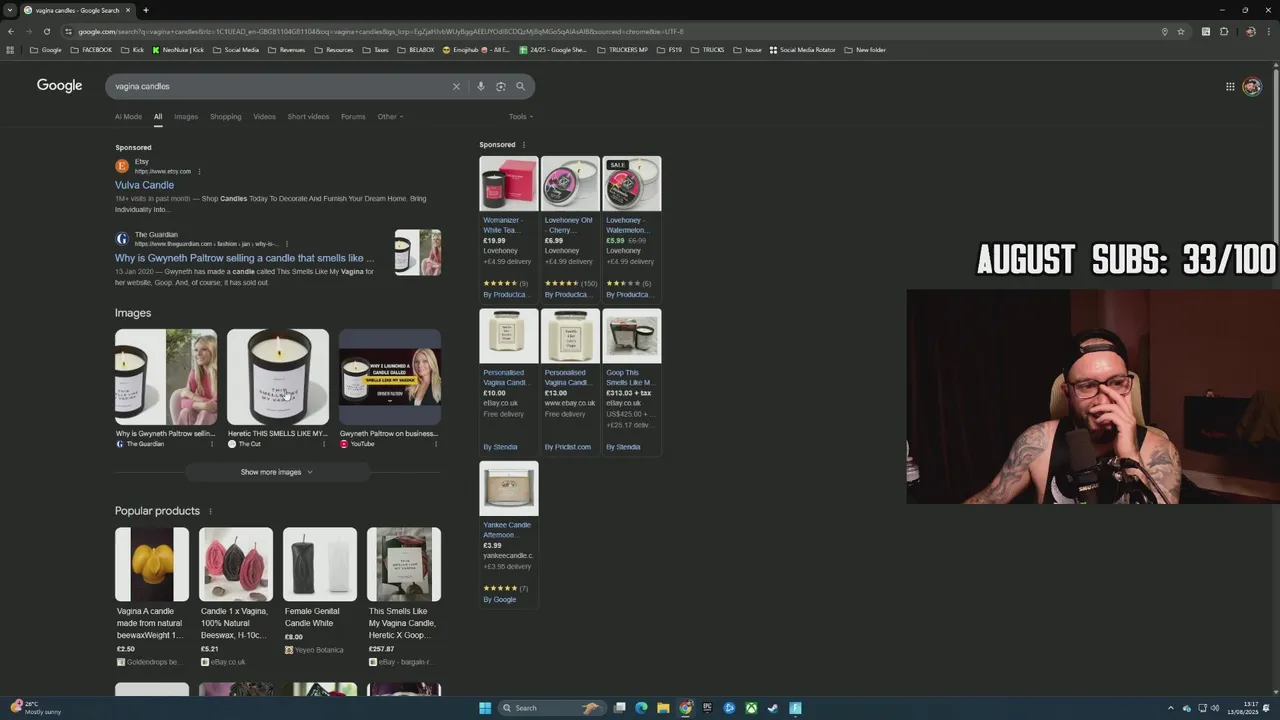Open the Kick bookmark folder

132,50
